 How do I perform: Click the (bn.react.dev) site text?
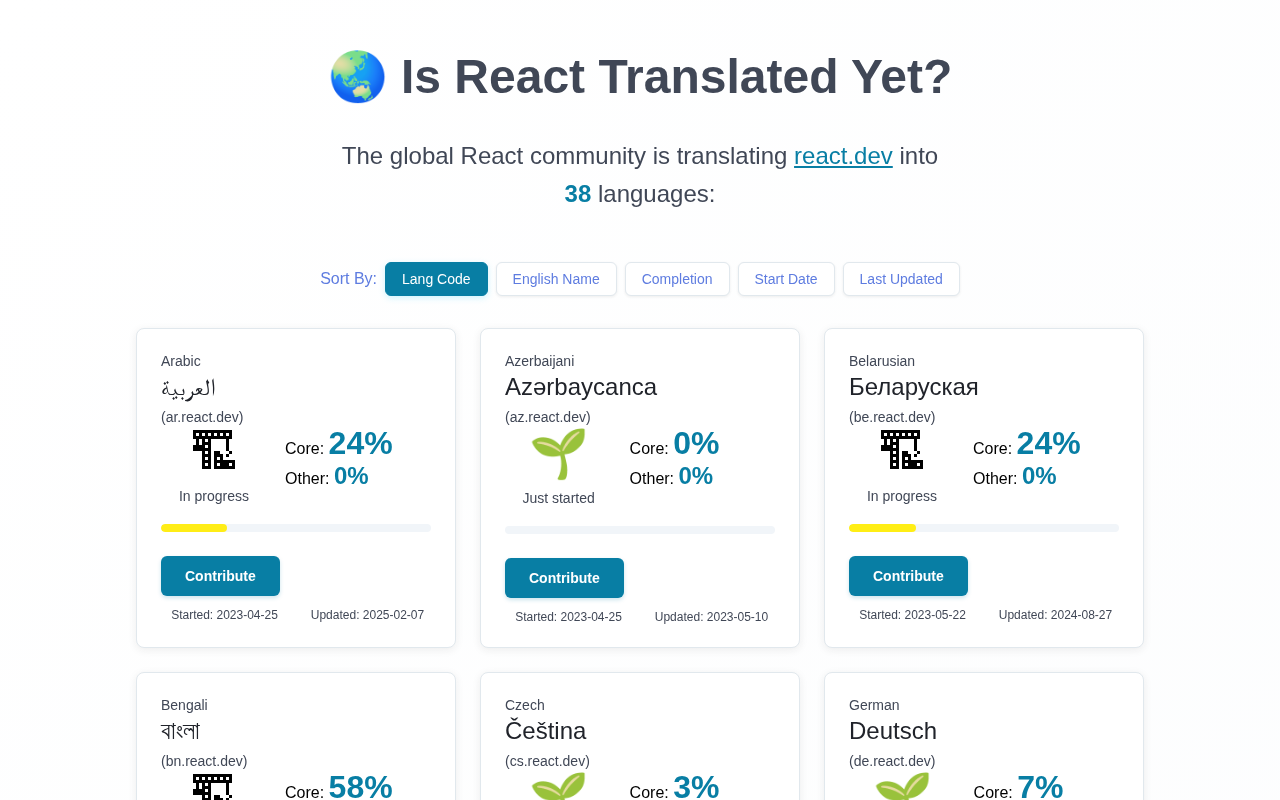(x=204, y=761)
